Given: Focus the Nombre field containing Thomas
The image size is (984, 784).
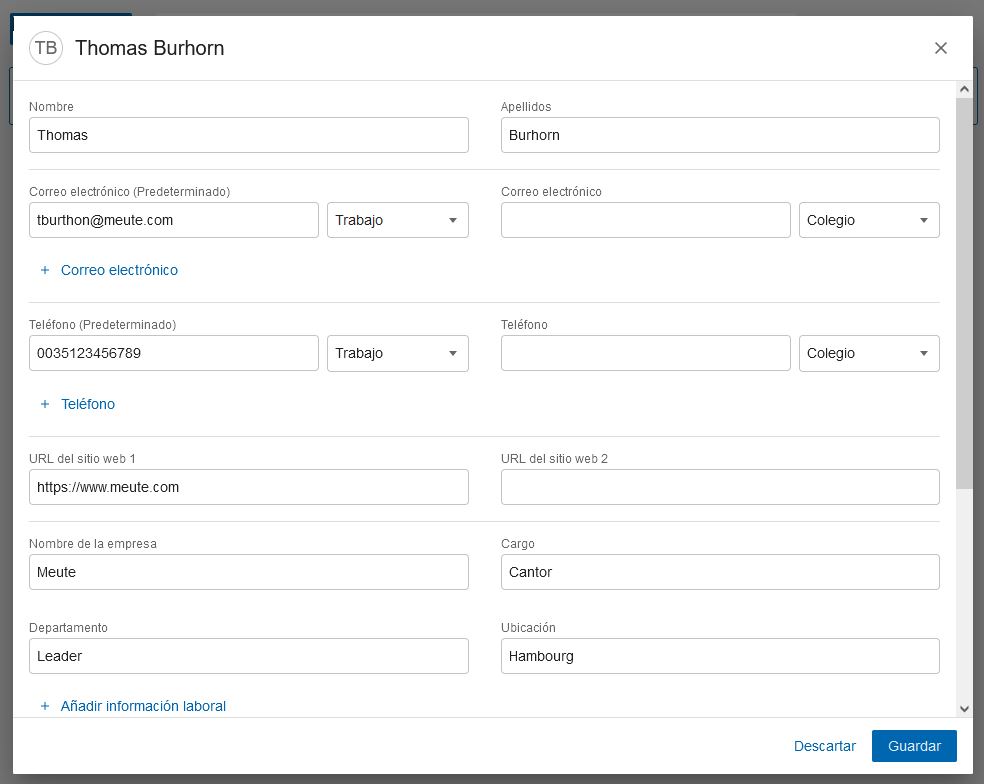Looking at the screenshot, I should 248,135.
